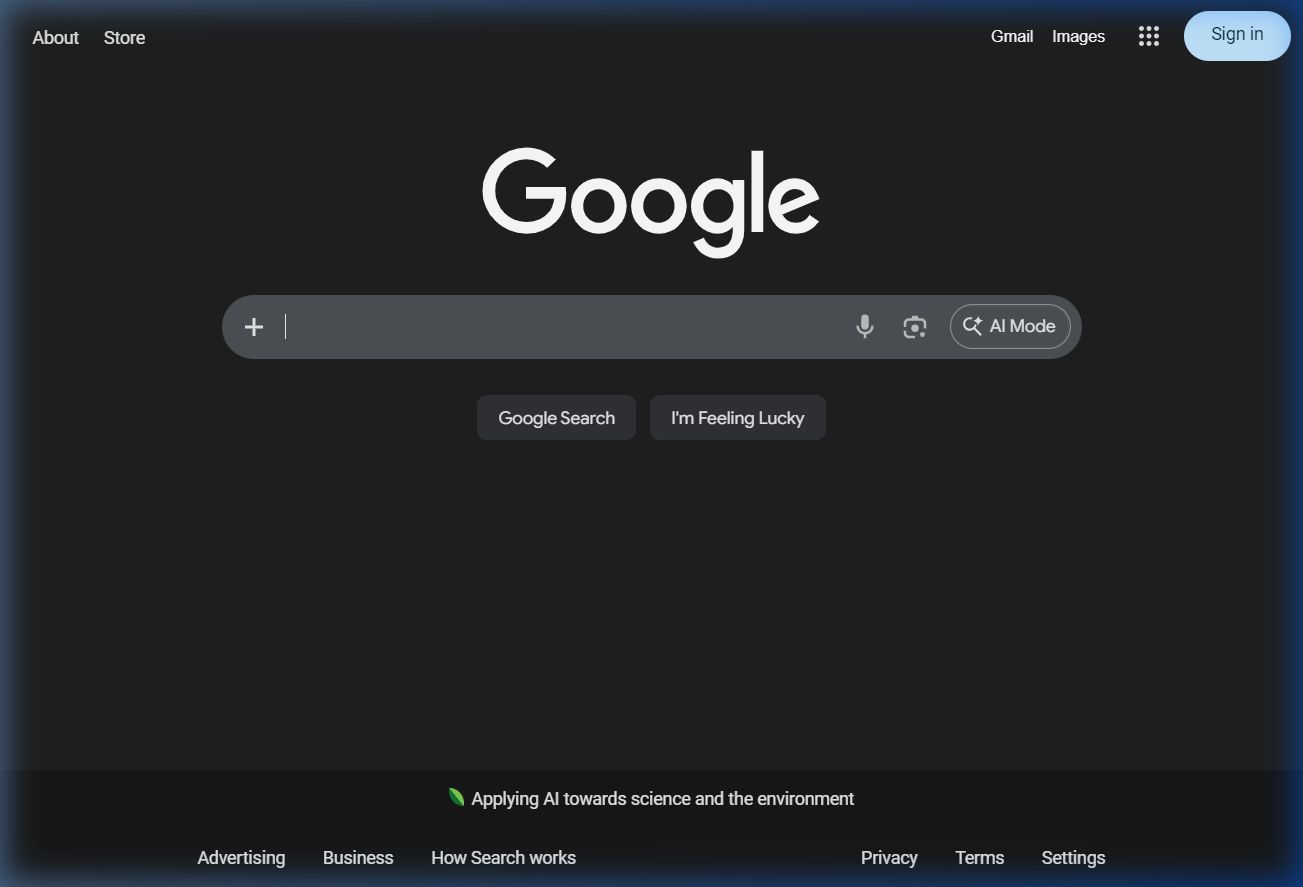
Task: Click the microphone voice search icon
Action: pyautogui.click(x=864, y=327)
